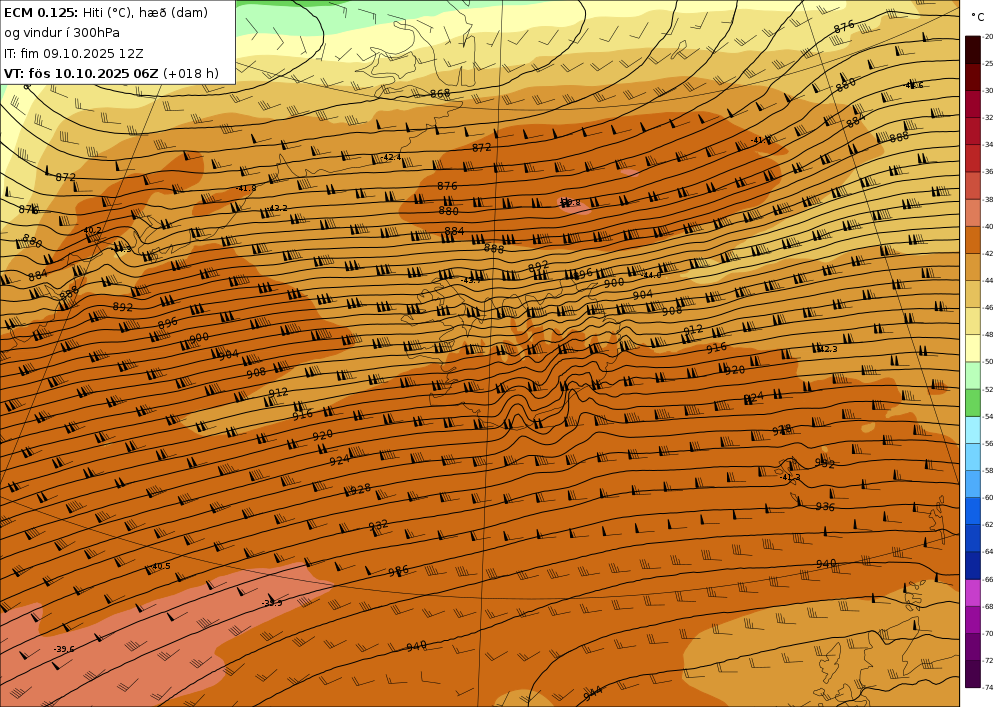The width and height of the screenshot is (1000, 707).
Task: Click the chart title 'ECM 0.125: Hiti (°C), hæð (dam)'
Action: [106, 13]
